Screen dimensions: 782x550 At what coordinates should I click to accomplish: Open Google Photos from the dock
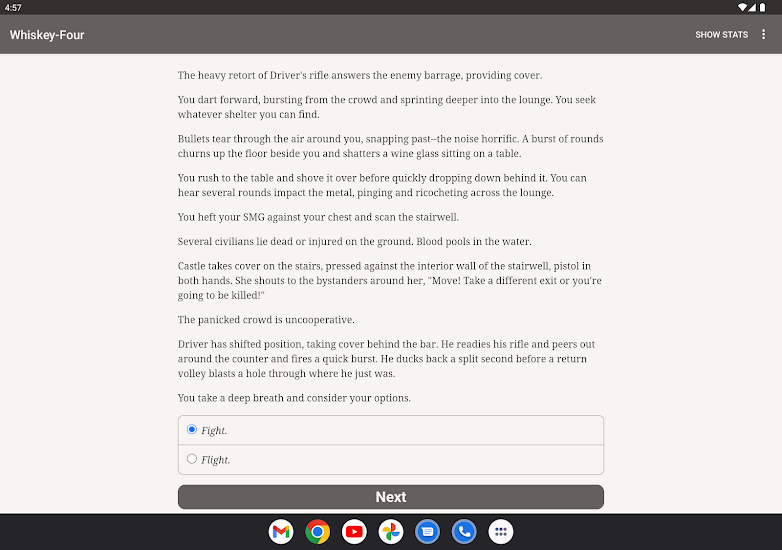391,532
